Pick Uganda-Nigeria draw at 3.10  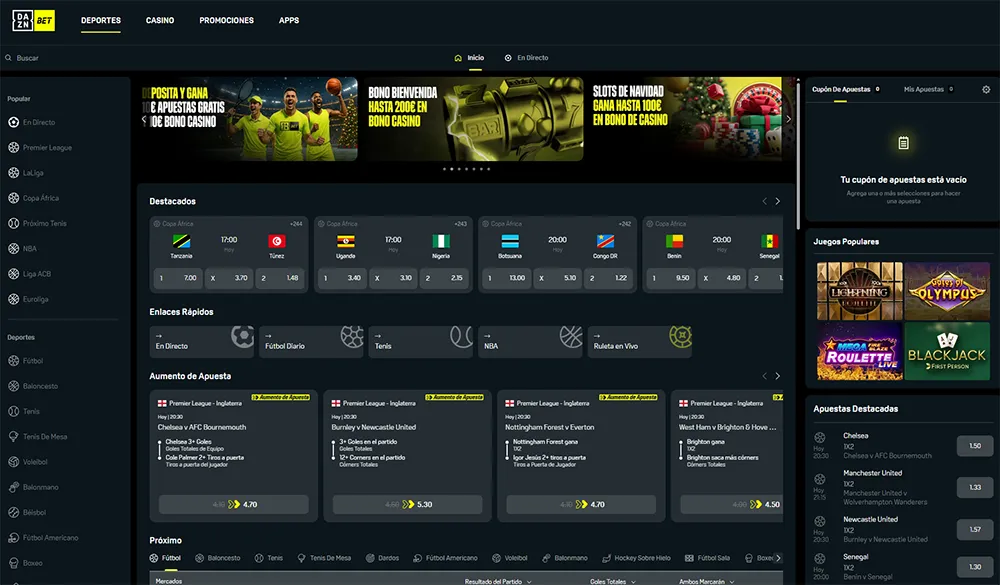393,278
